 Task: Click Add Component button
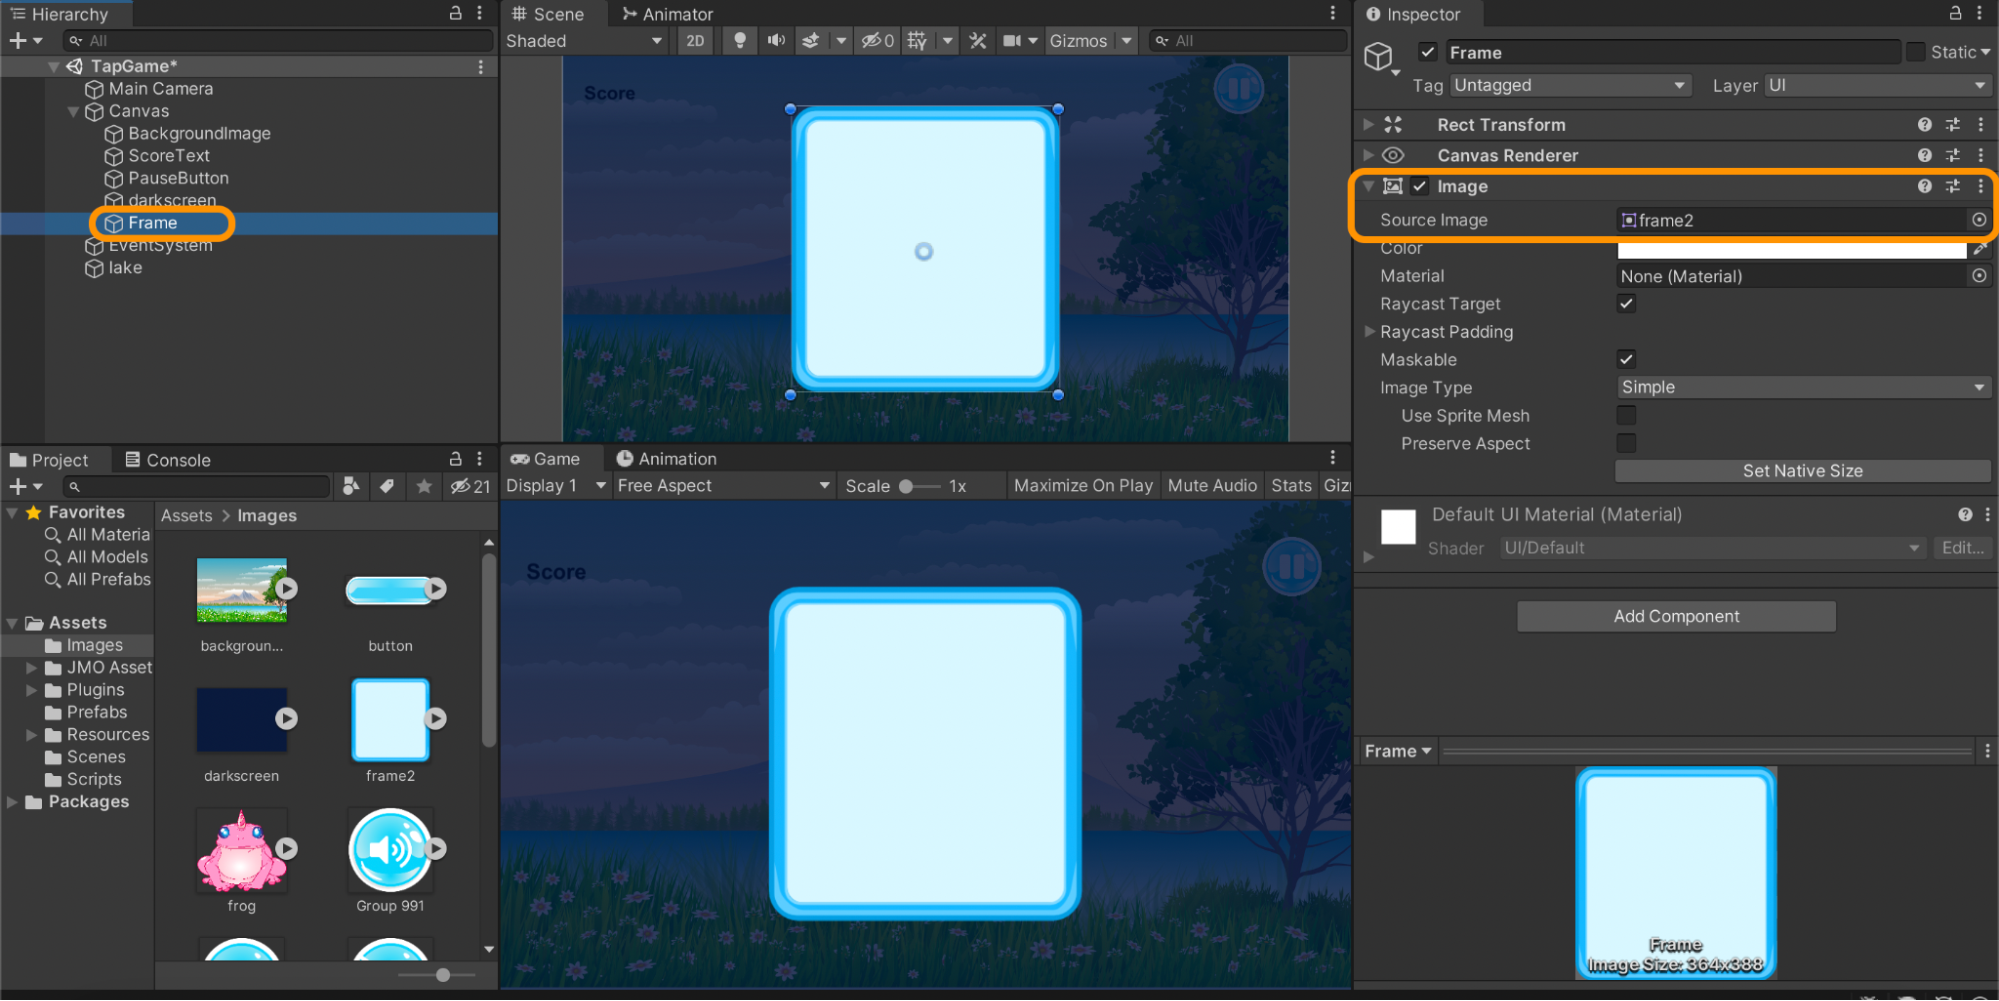(1676, 616)
